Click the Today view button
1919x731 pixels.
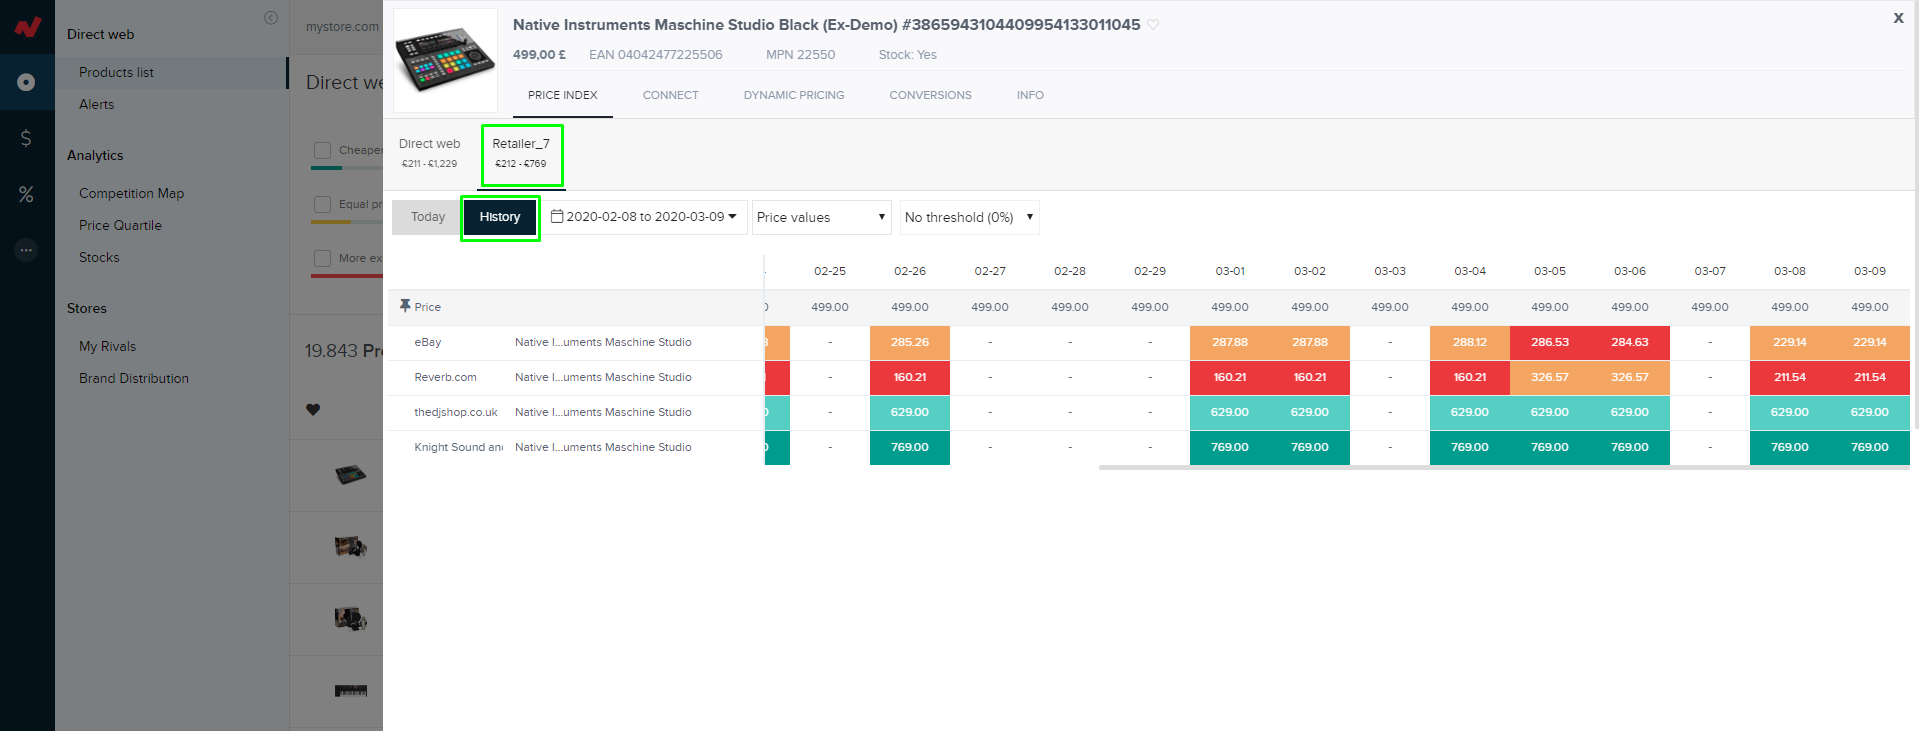coord(428,217)
